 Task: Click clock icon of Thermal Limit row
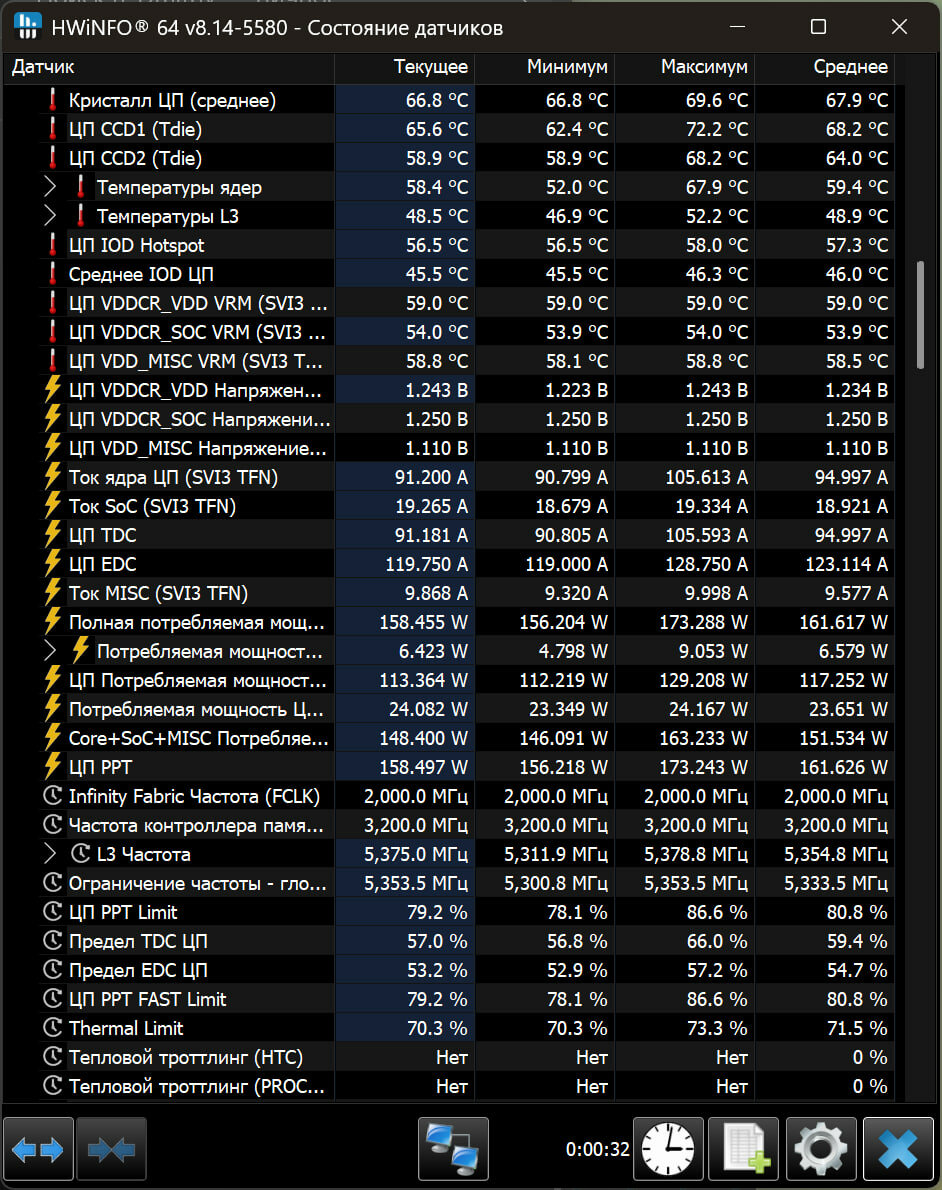(52, 1028)
